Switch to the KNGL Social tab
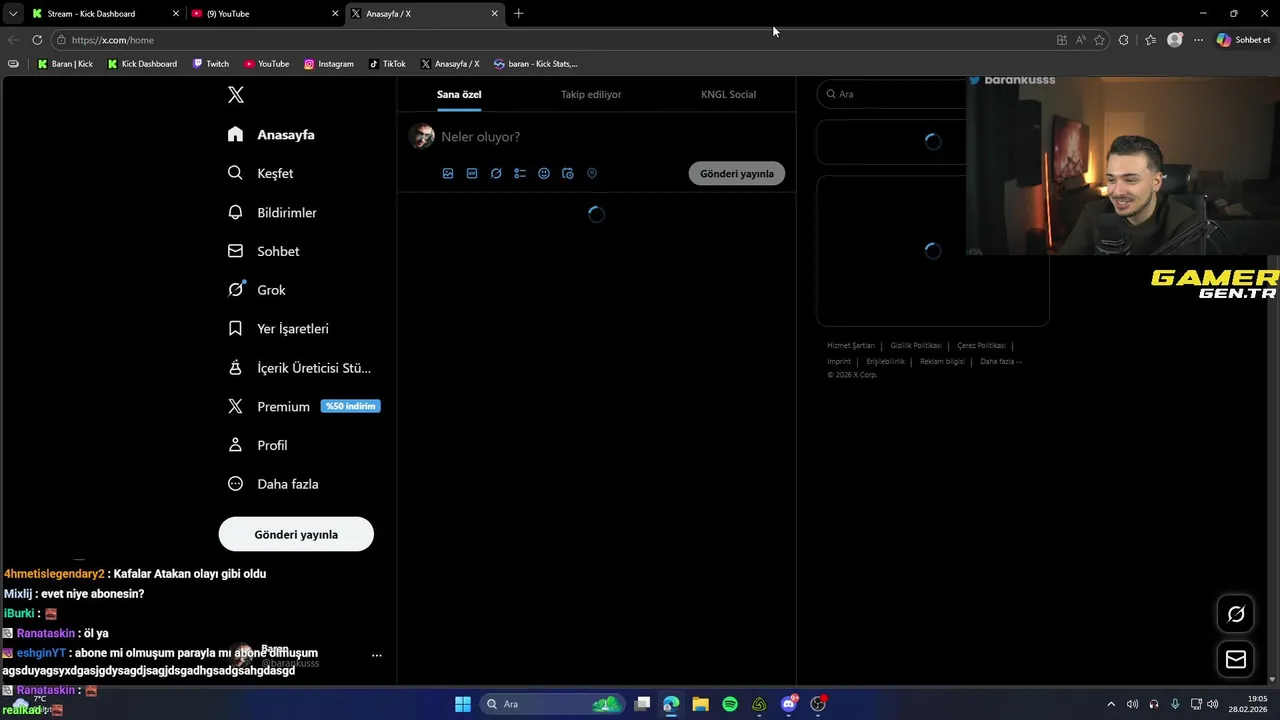The width and height of the screenshot is (1280, 720). click(728, 94)
